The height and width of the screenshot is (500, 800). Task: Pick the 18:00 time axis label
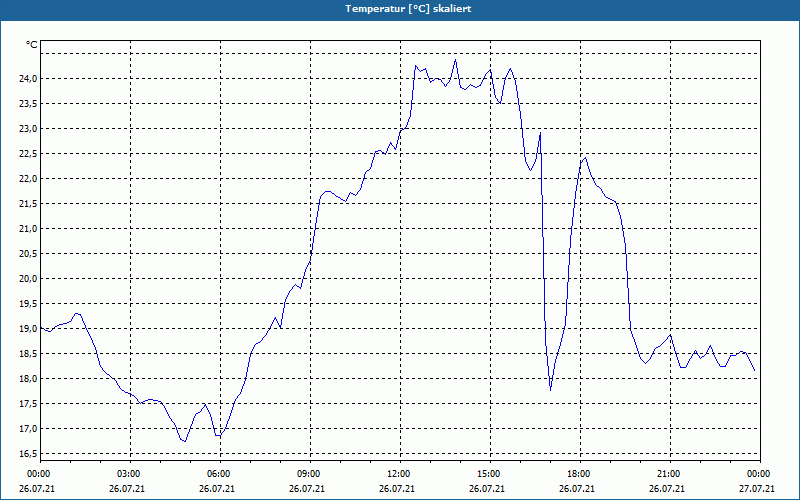point(577,474)
